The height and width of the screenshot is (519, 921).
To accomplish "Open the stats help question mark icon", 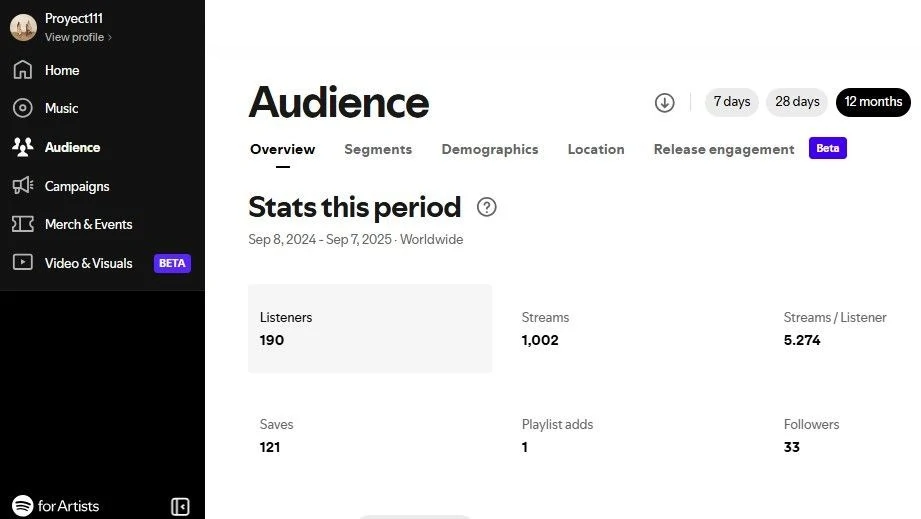I will point(487,207).
